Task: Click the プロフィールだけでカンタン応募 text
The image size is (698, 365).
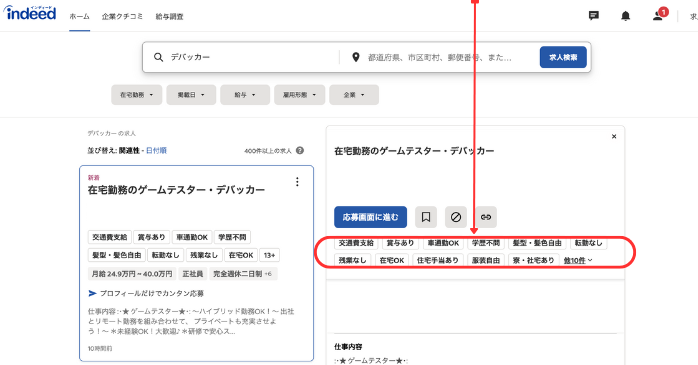Action: (152, 293)
